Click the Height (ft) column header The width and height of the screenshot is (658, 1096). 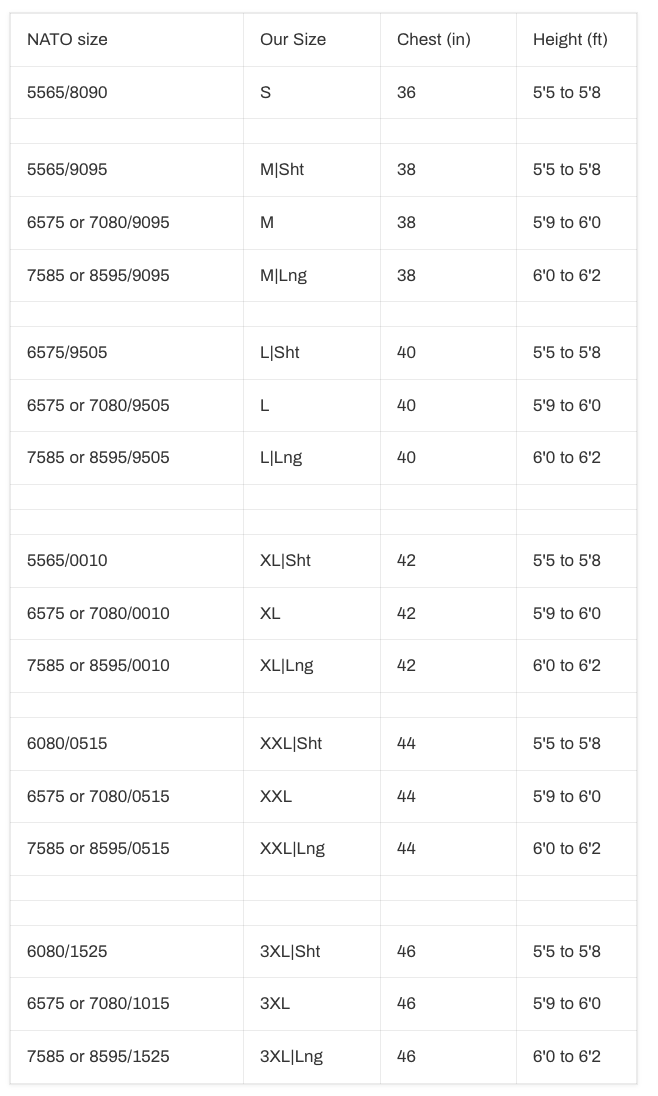click(570, 40)
